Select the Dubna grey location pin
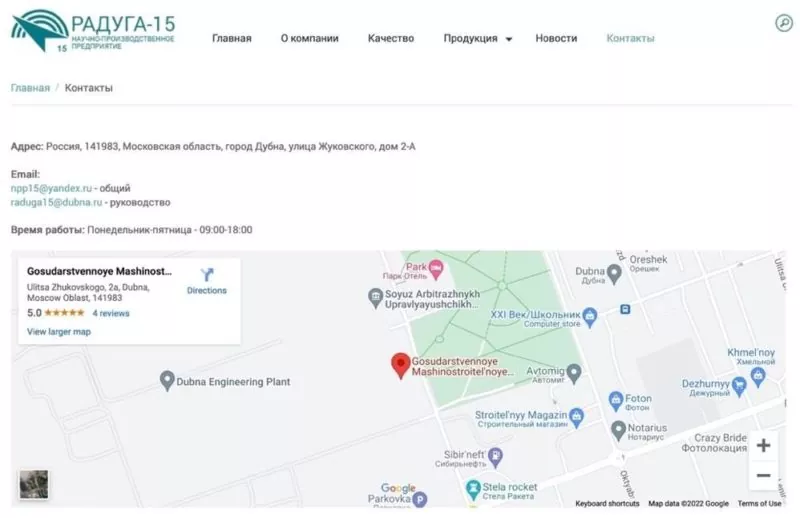 pyautogui.click(x=614, y=274)
